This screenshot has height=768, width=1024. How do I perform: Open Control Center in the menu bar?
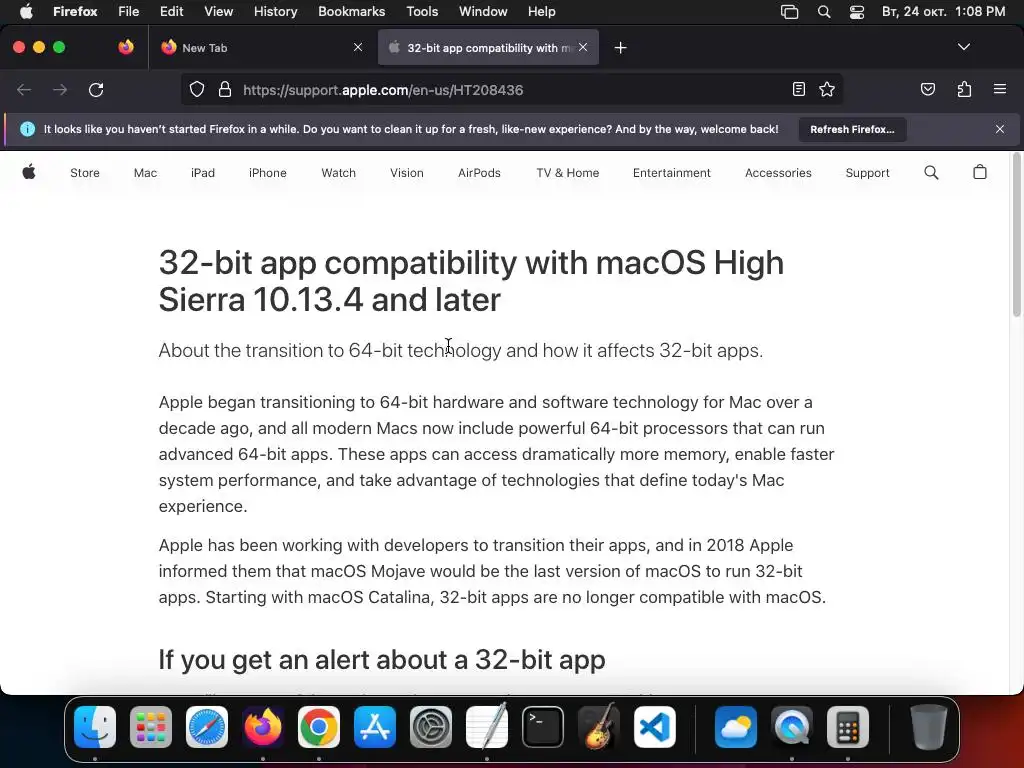857,11
